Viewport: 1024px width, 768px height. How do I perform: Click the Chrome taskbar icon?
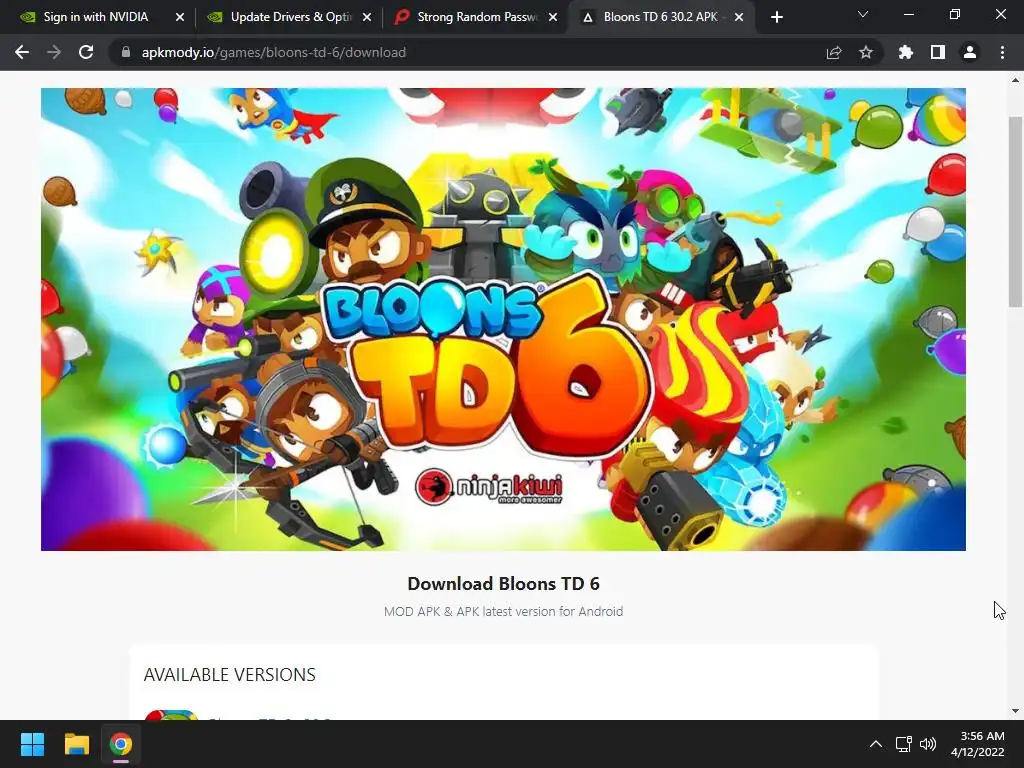121,744
